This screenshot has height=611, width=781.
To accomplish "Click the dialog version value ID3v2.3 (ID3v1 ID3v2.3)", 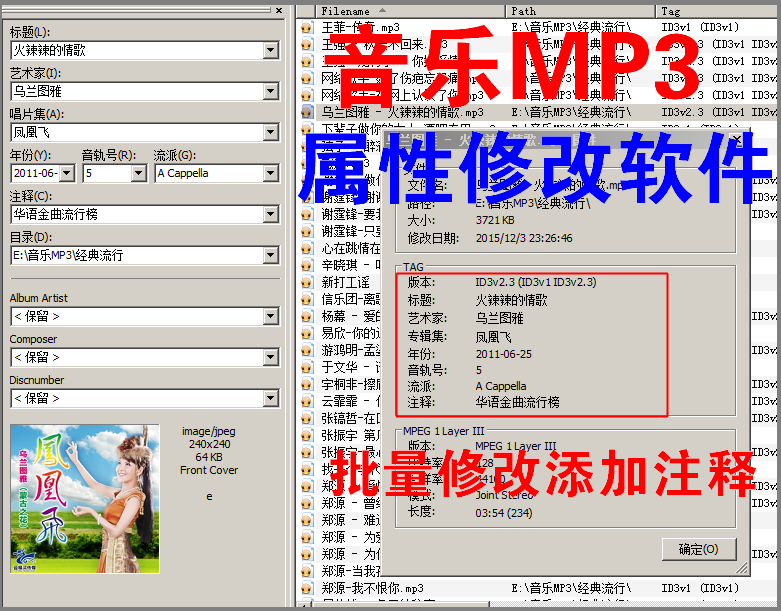I will point(535,282).
